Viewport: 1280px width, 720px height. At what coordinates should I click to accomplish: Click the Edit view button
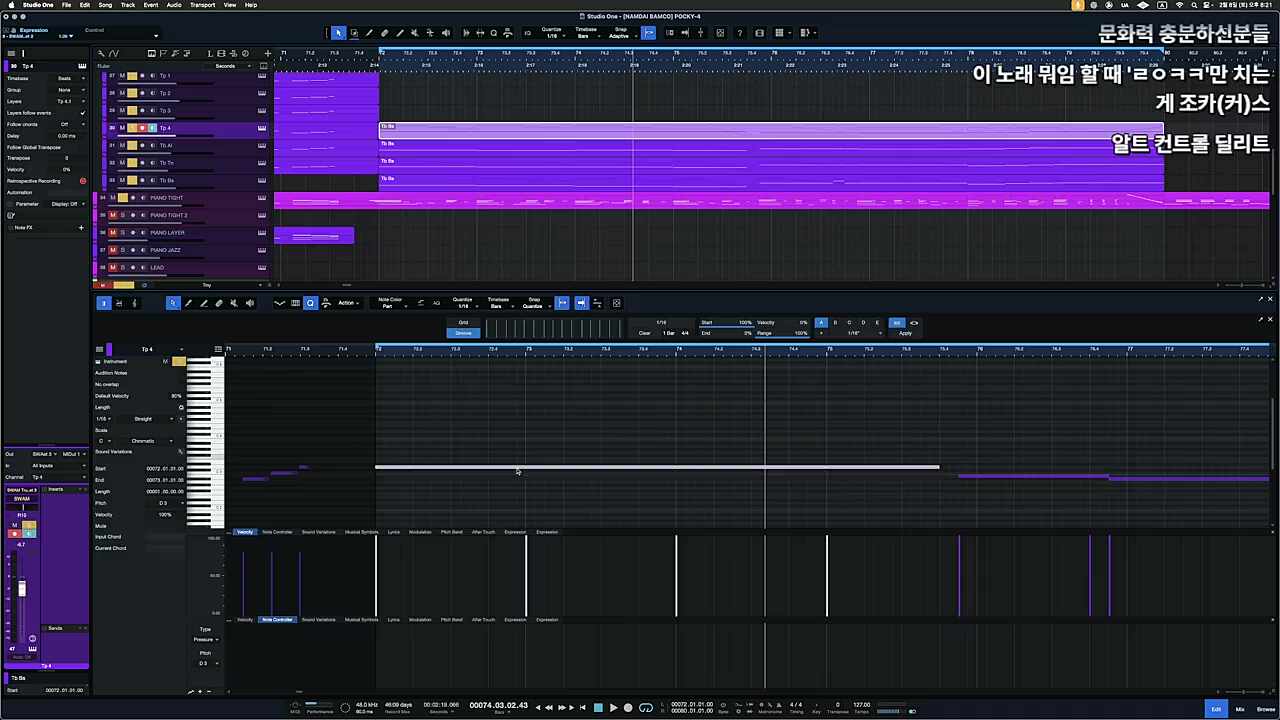coord(1216,709)
